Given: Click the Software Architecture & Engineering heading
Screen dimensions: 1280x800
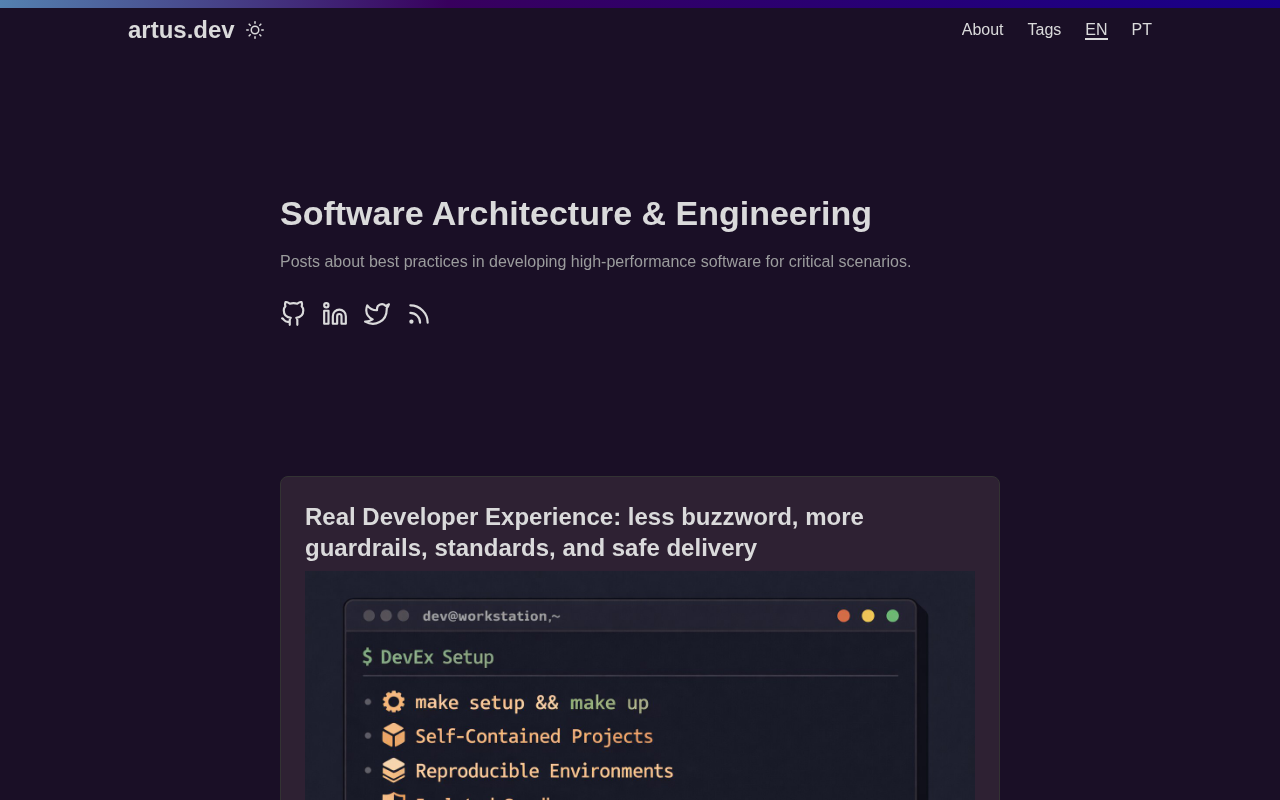Looking at the screenshot, I should (576, 213).
